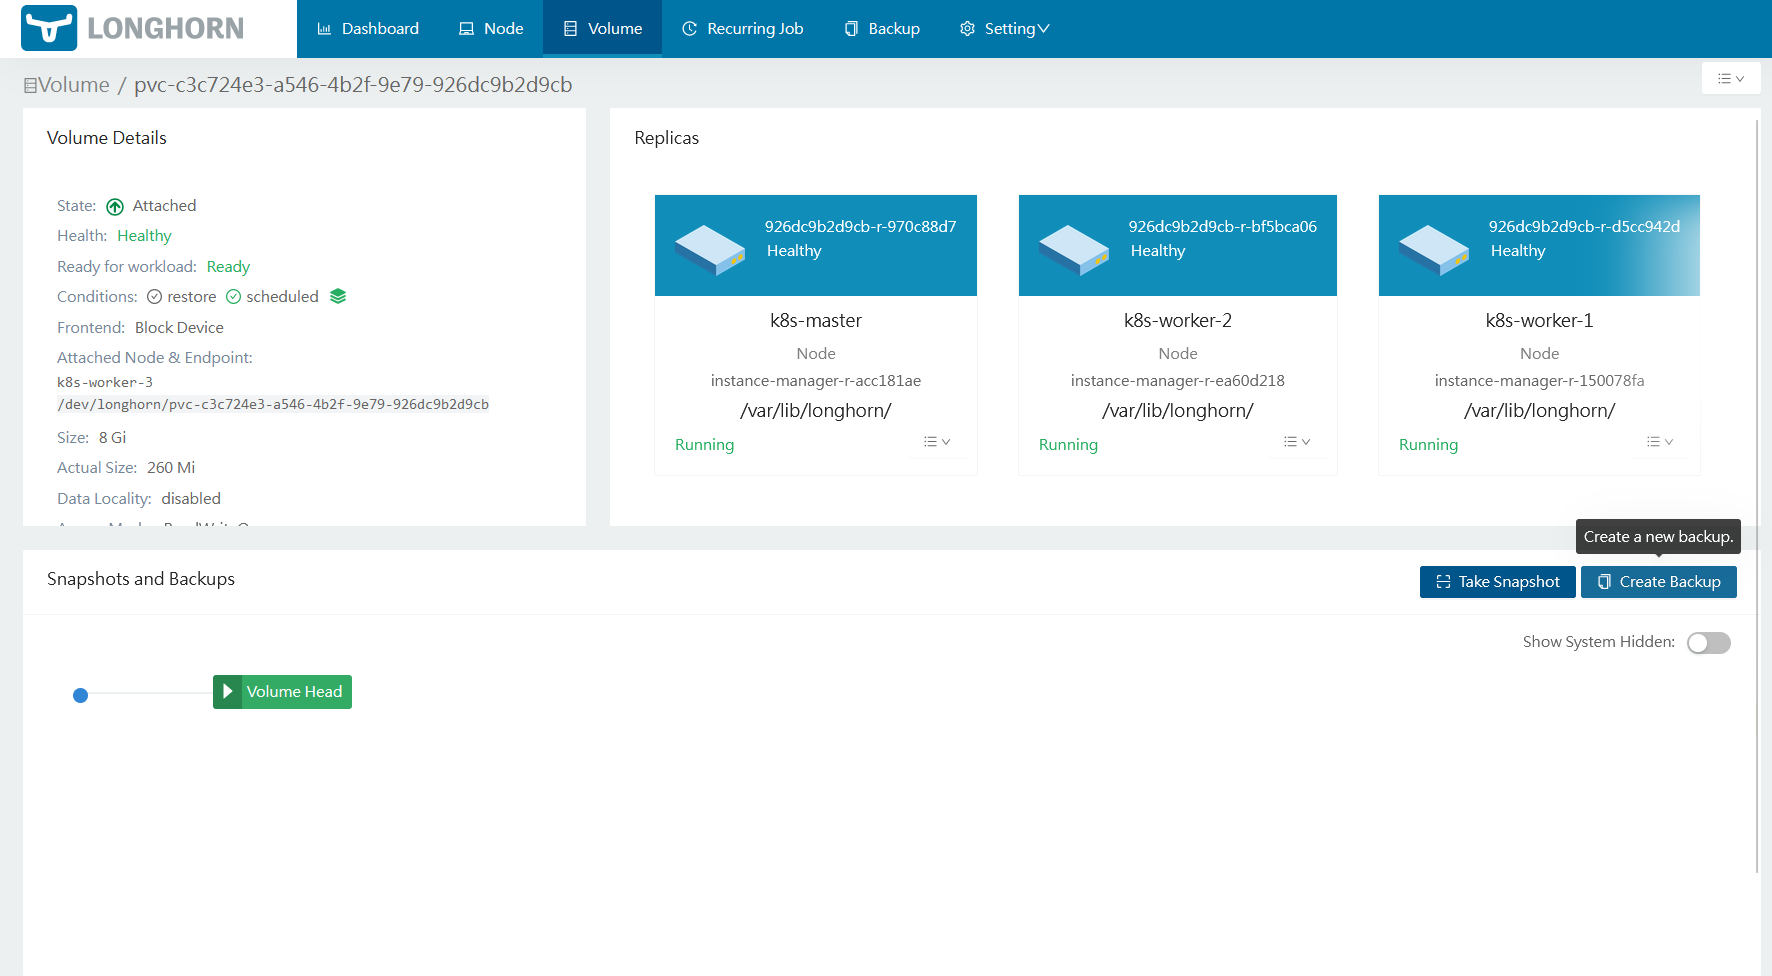Click instance-manager-r-acc181ae text
Viewport: 1772px width, 976px height.
pos(816,381)
